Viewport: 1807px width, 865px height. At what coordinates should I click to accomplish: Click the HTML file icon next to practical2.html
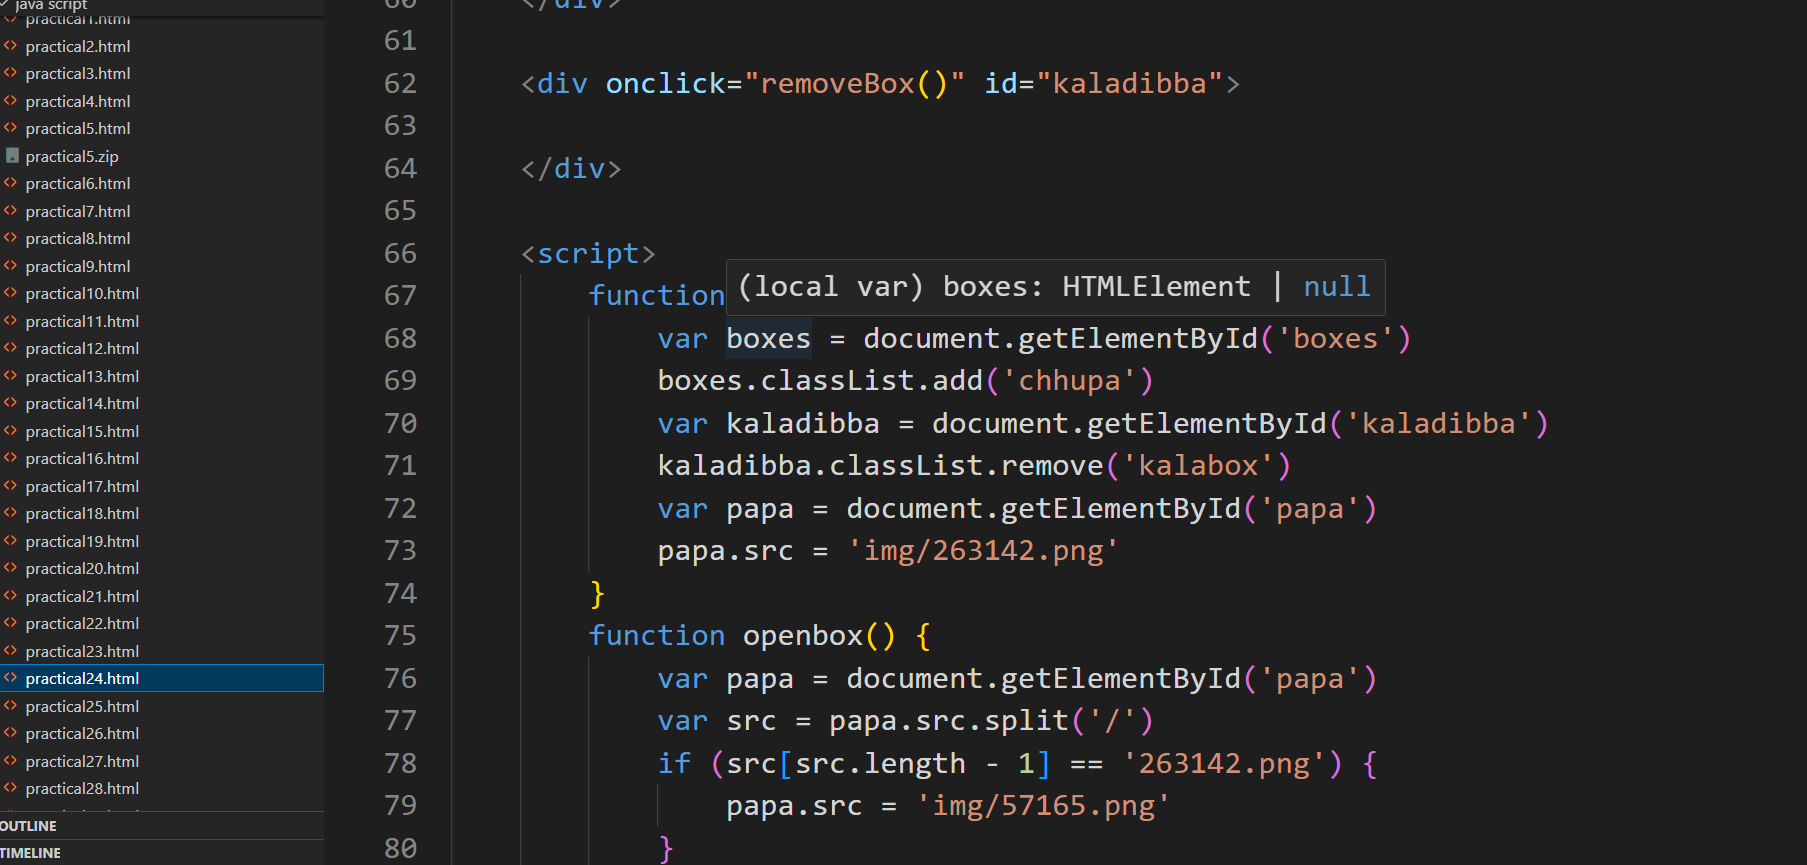(x=11, y=46)
